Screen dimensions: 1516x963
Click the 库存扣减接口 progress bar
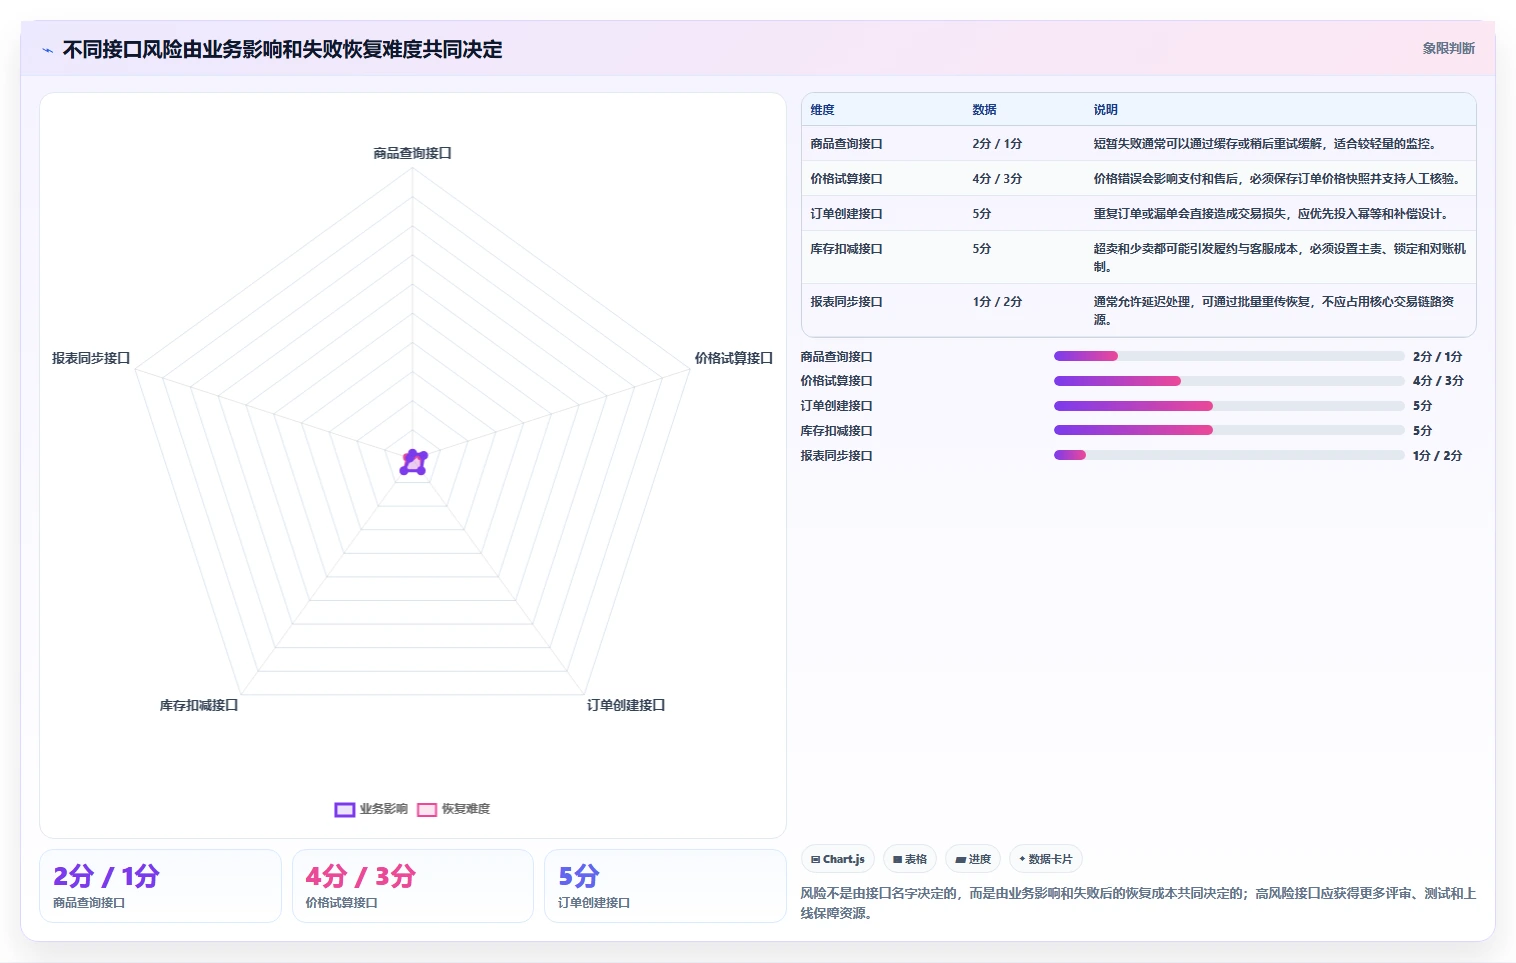click(x=1229, y=430)
